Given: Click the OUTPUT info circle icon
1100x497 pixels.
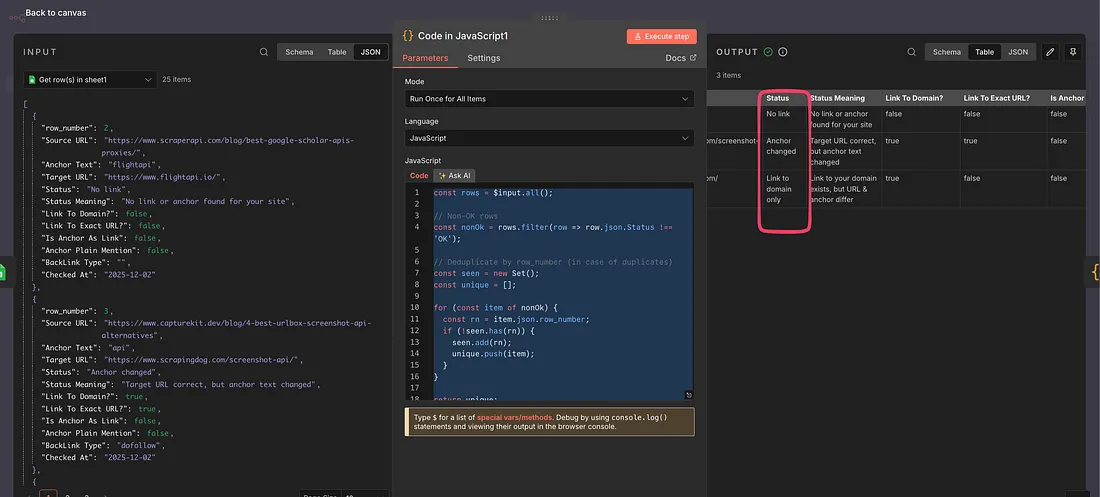Looking at the screenshot, I should [783, 52].
